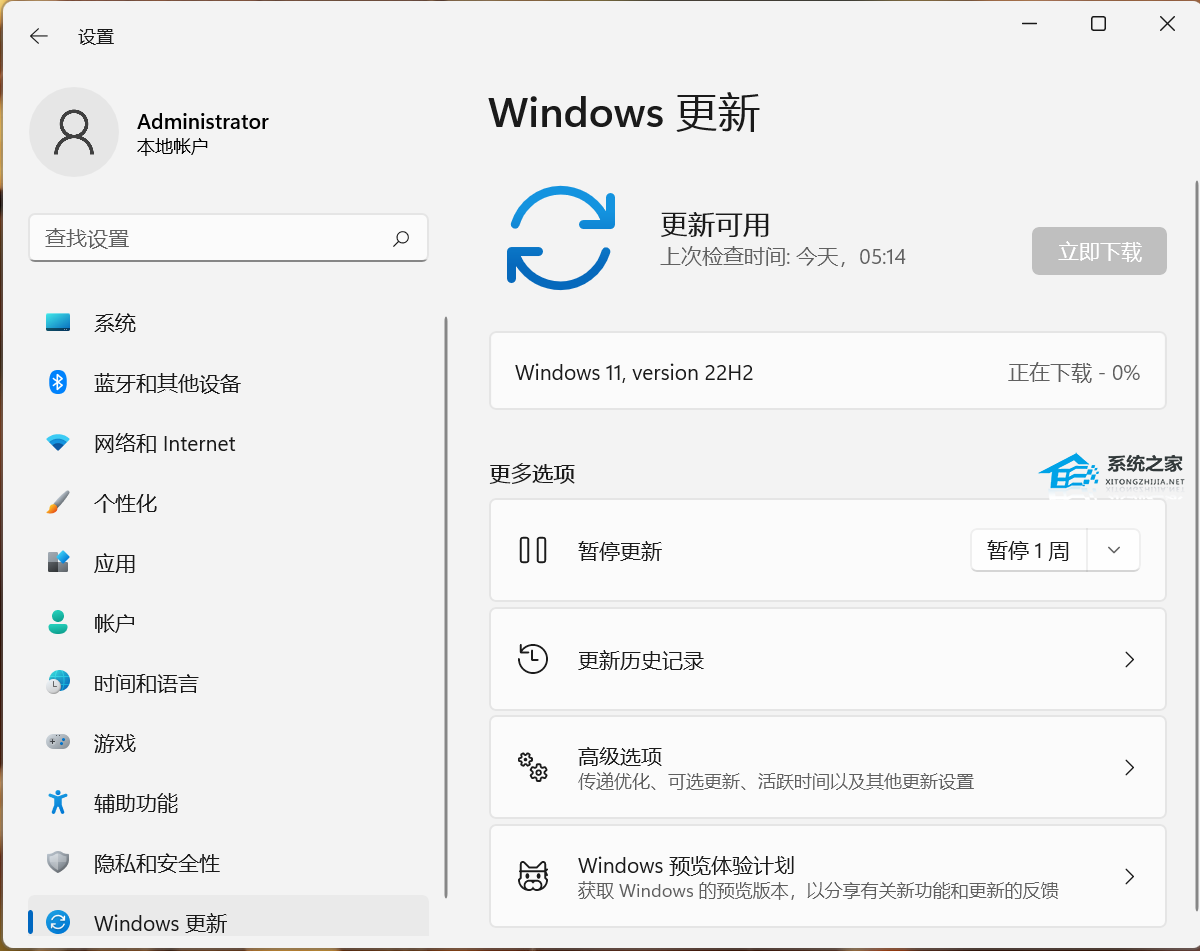Open 更新历史记录 via its chevron
This screenshot has height=951, width=1200.
1129,659
